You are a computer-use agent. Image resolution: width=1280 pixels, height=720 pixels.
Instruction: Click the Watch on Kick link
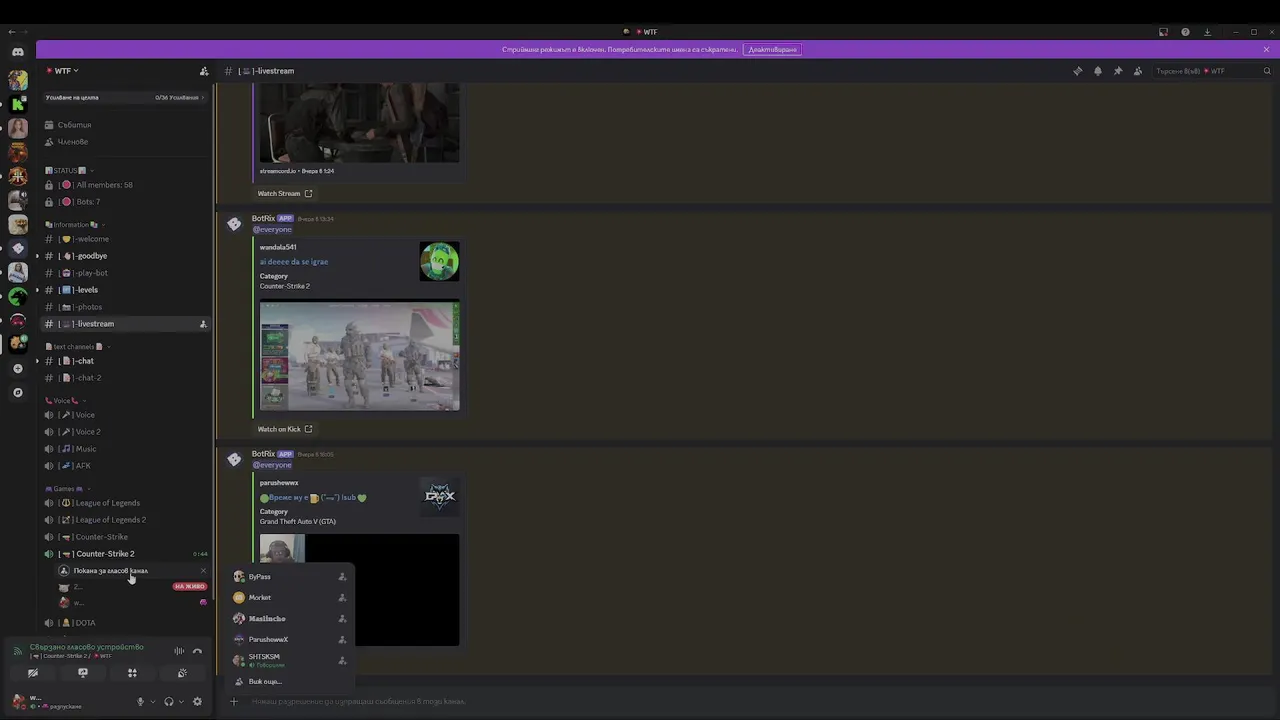[285, 429]
